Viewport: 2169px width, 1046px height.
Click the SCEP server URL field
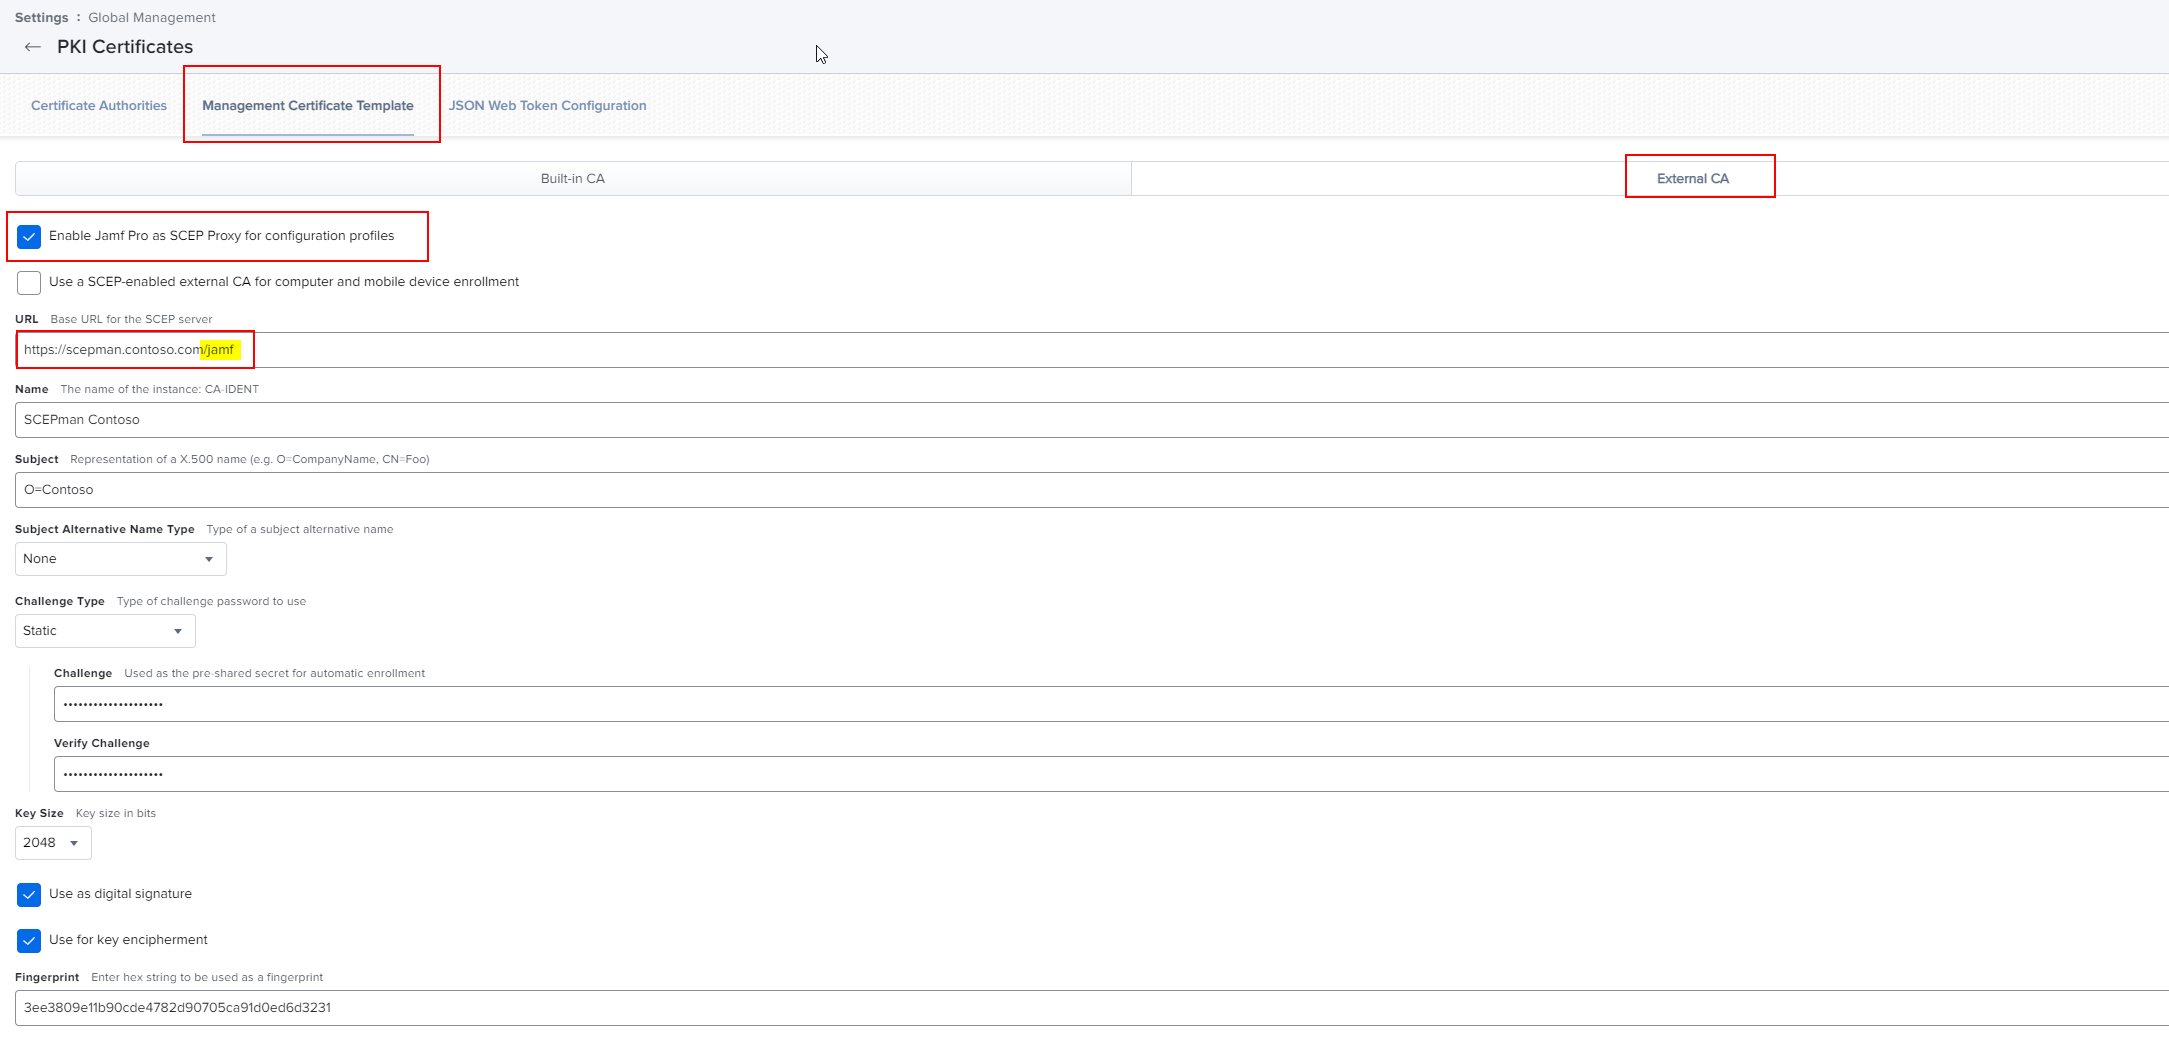pos(1092,350)
